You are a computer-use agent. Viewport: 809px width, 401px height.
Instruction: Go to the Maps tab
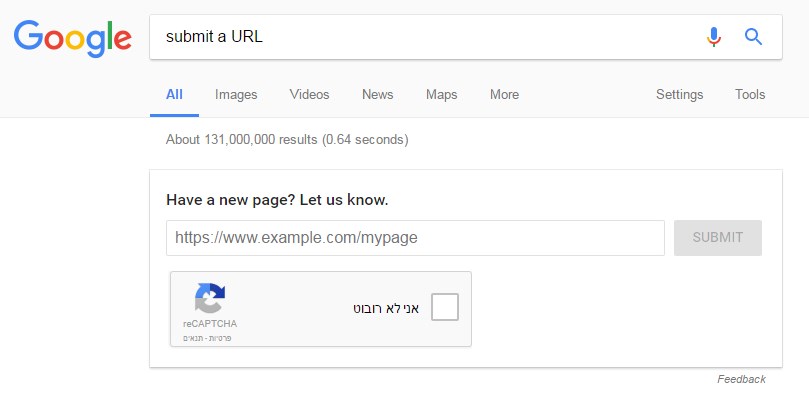pyautogui.click(x=441, y=95)
